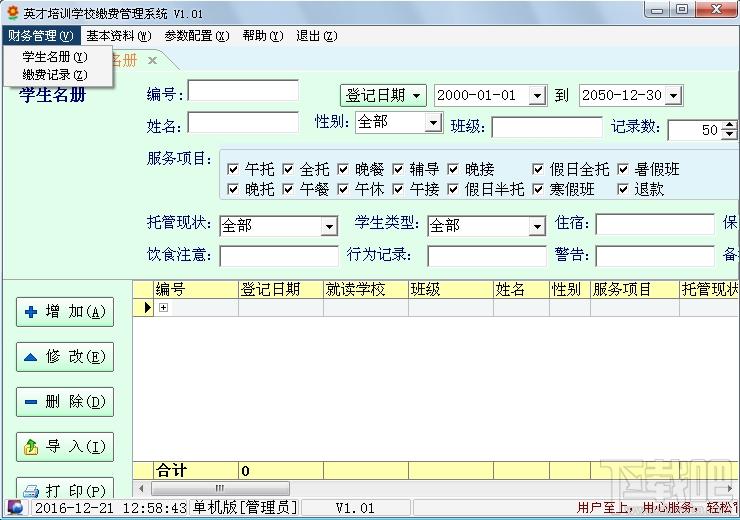
Task: Click the row indicator arrow in grid
Action: tap(147, 308)
